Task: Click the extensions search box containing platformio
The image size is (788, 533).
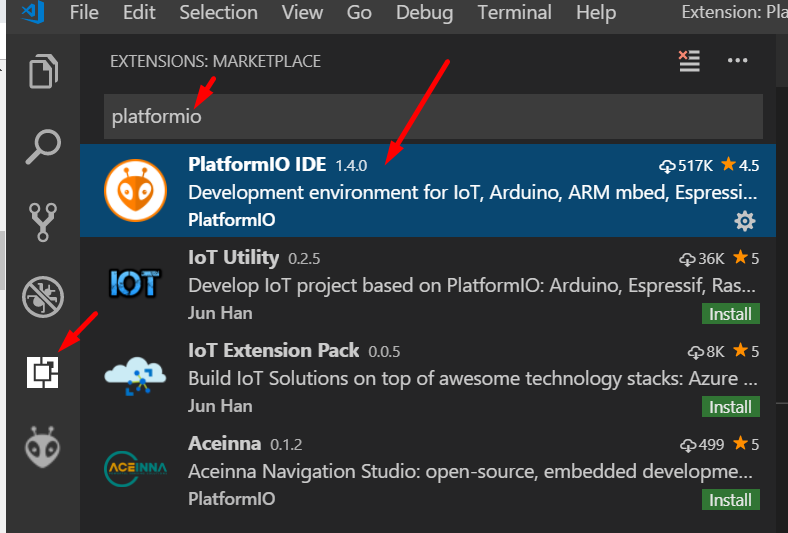Action: (x=432, y=117)
